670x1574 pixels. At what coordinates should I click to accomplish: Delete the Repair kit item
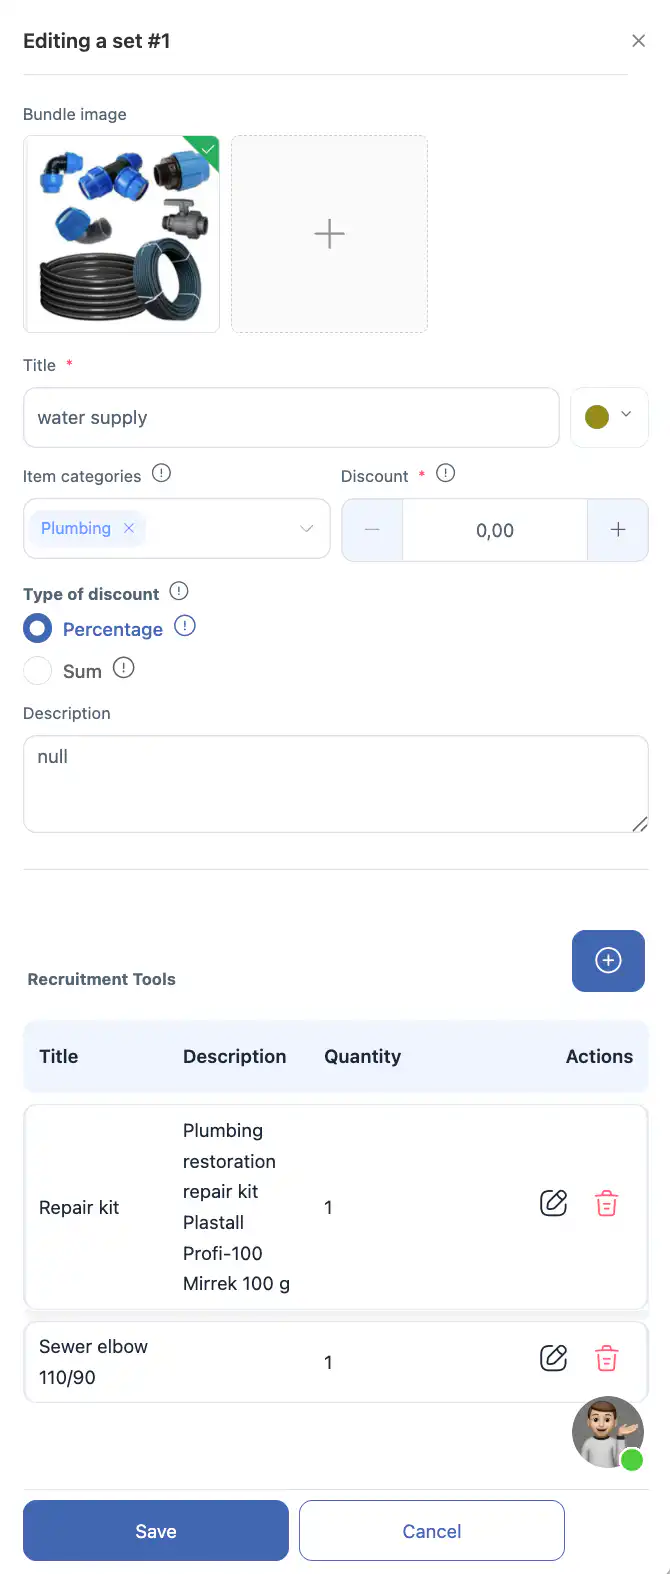(x=606, y=1203)
